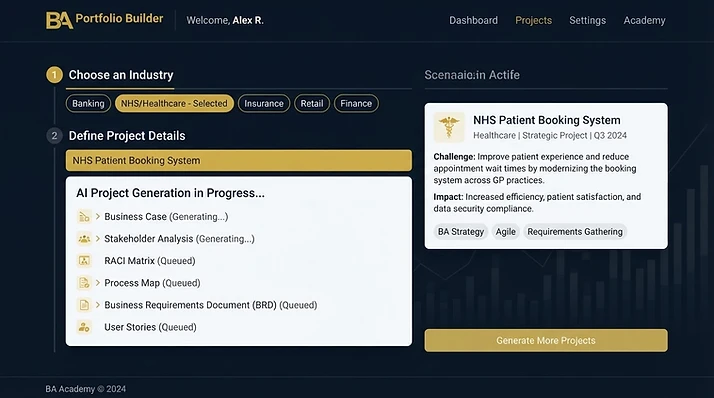Open the Projects nav item

click(533, 20)
